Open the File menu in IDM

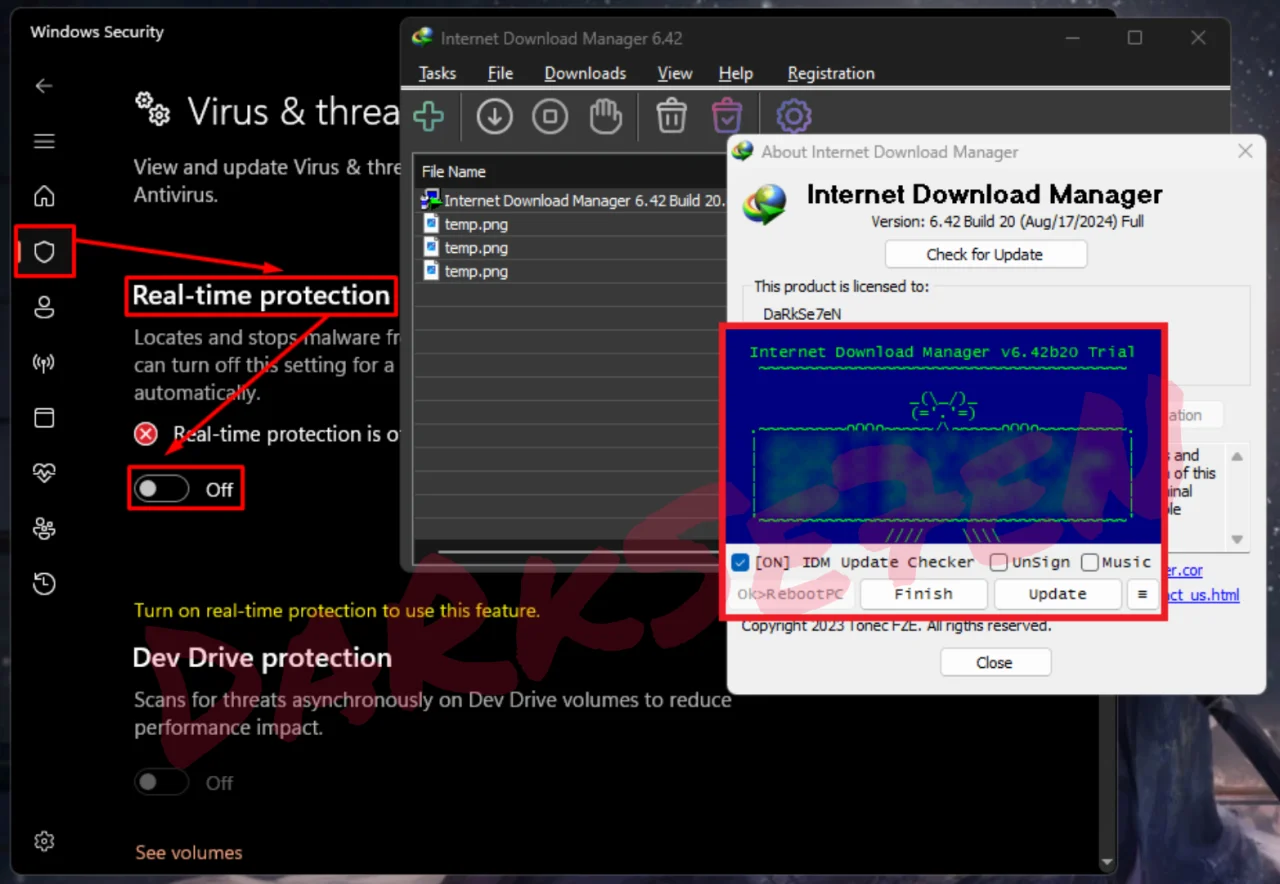tap(500, 73)
